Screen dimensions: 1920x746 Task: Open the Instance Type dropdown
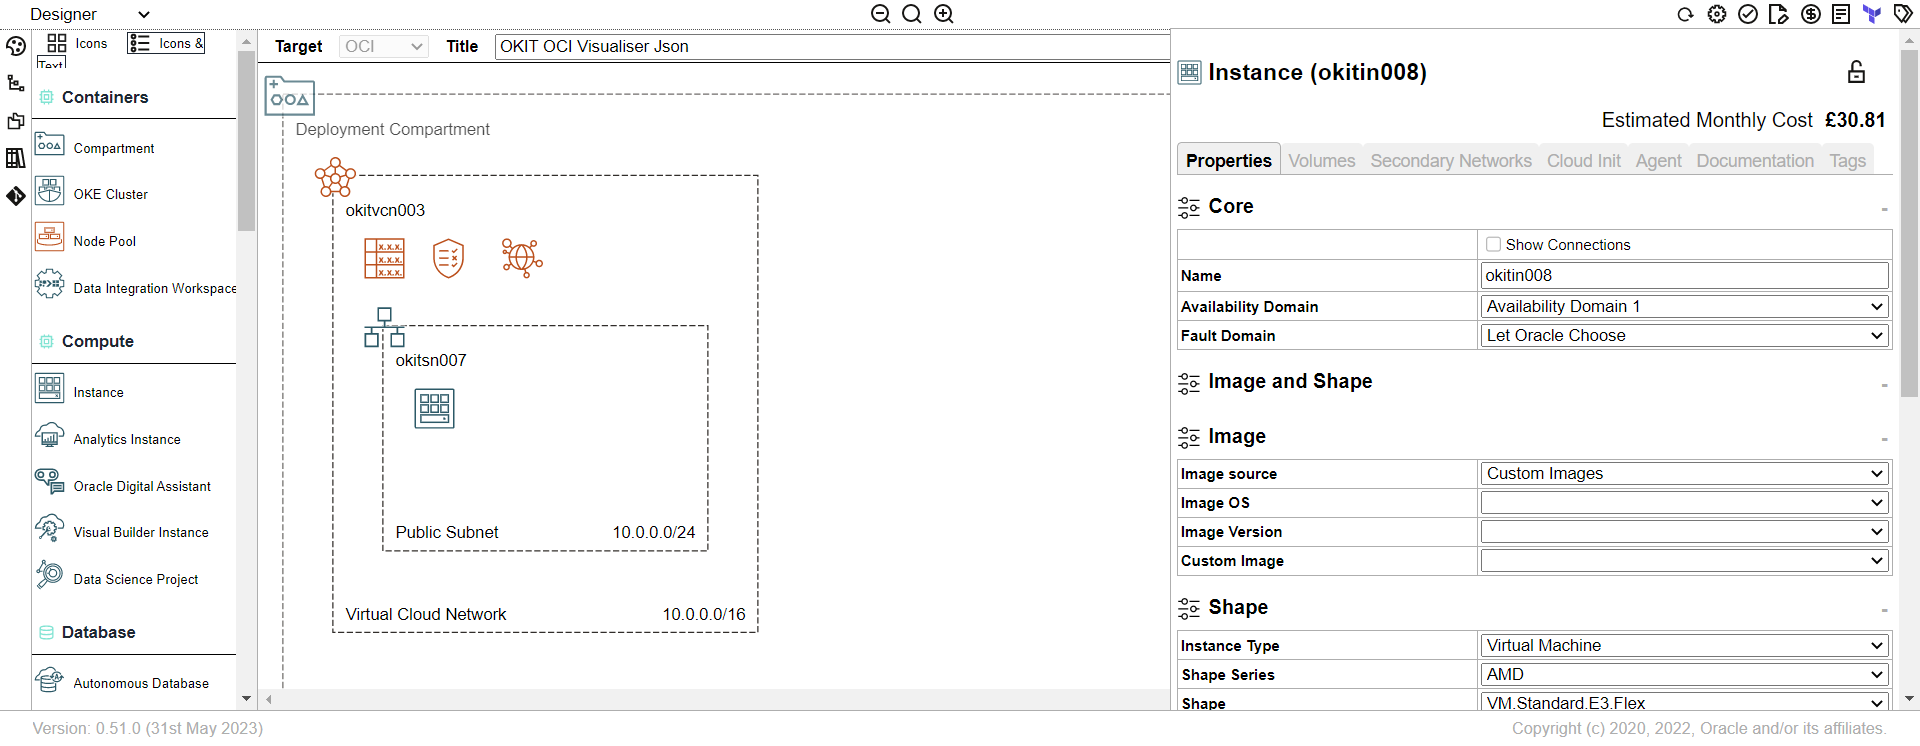pyautogui.click(x=1685, y=645)
